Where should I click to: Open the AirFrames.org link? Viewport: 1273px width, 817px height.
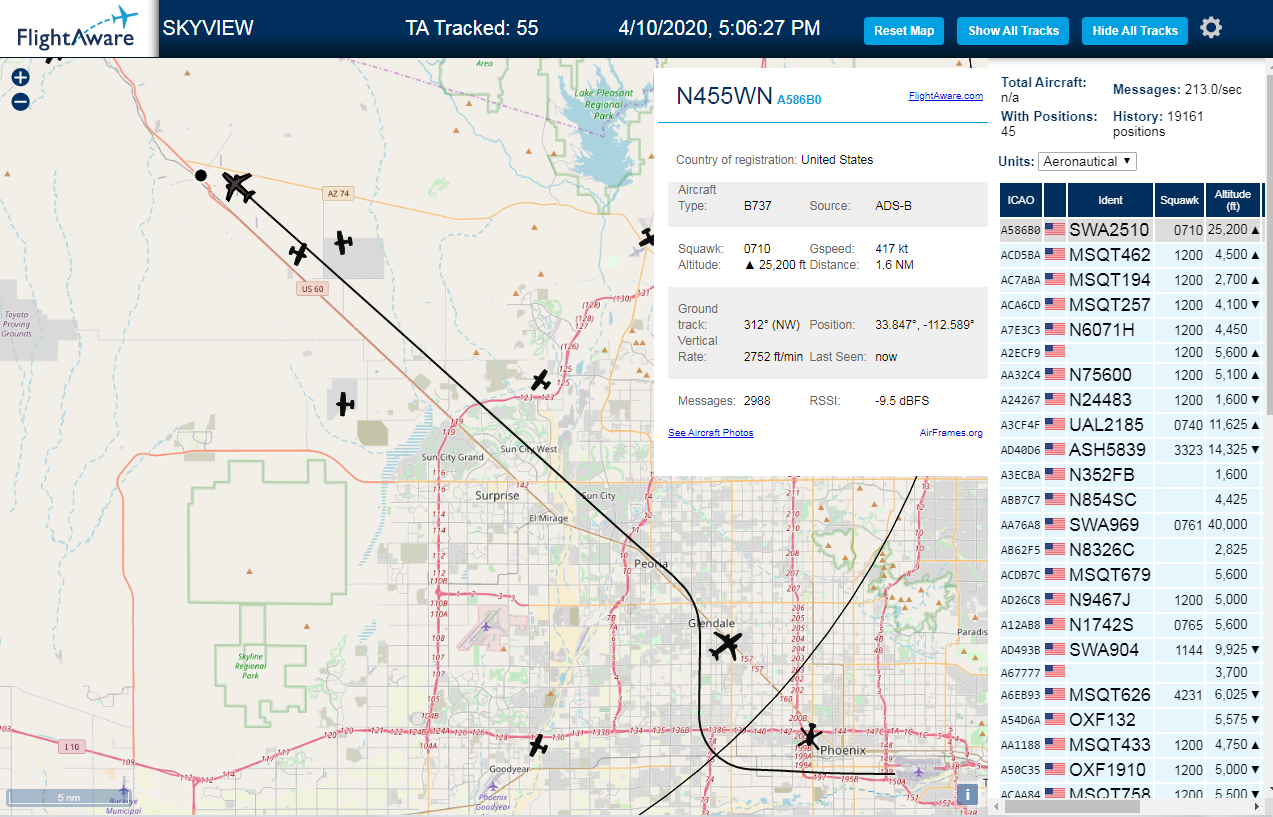tap(951, 432)
